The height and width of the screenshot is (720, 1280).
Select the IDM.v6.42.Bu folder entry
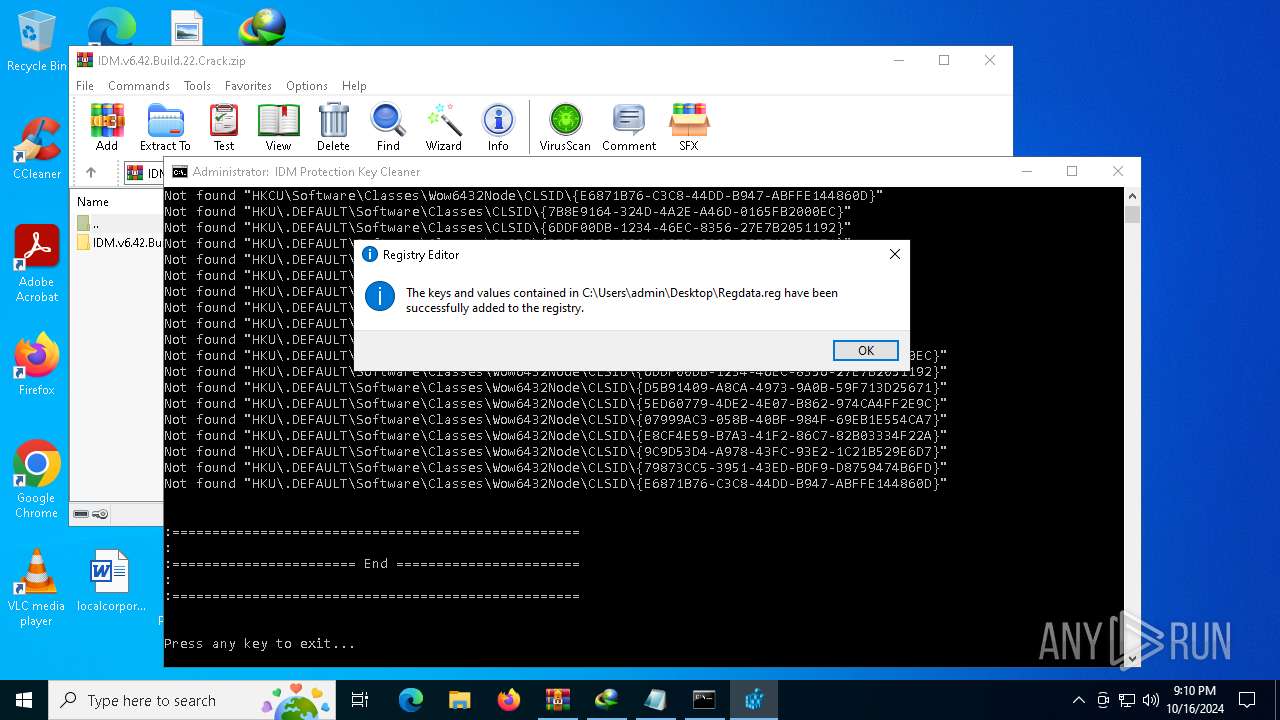(x=119, y=242)
